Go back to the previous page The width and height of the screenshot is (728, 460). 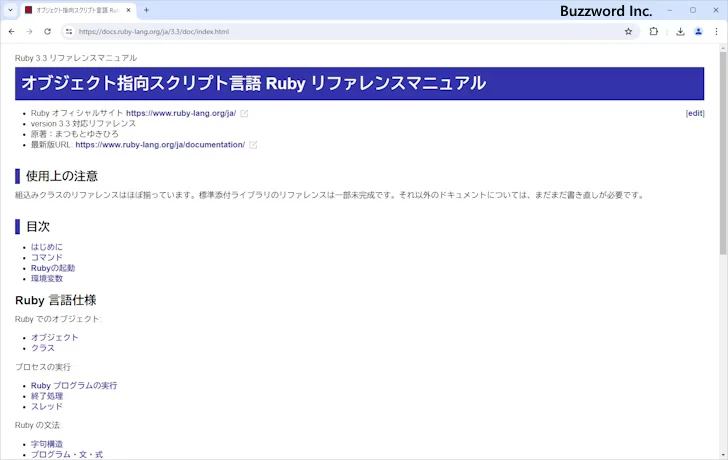[12, 32]
